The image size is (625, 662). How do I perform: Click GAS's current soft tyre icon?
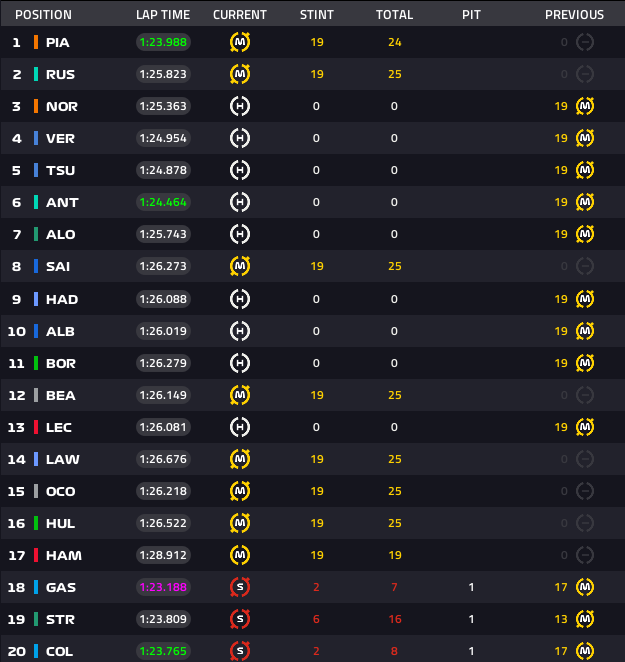240,587
